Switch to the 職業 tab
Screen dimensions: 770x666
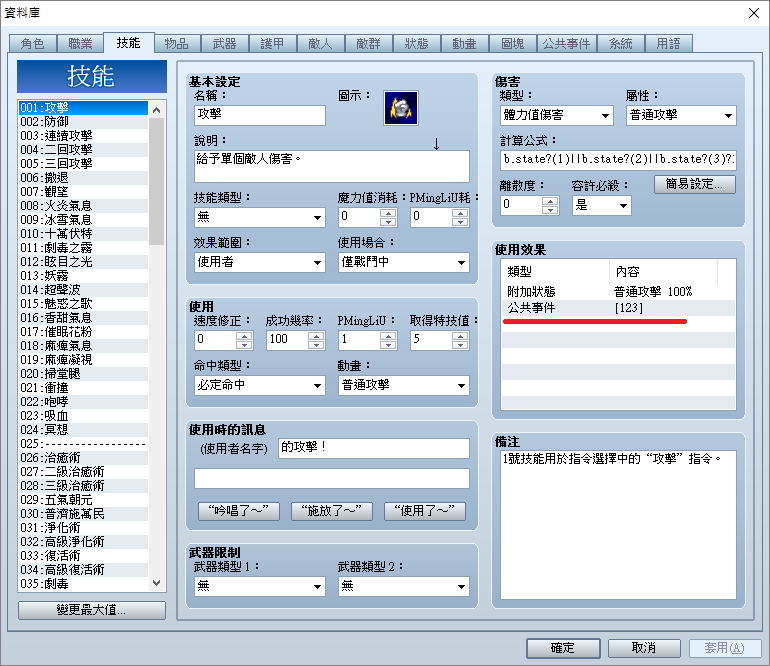pyautogui.click(x=81, y=44)
